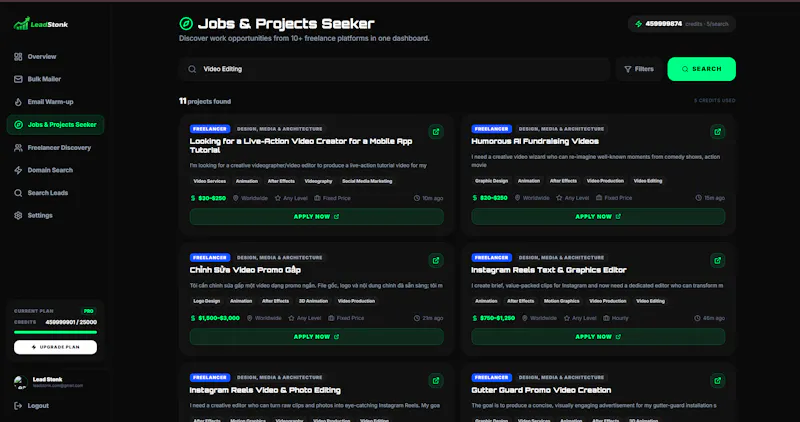Click the Search Leads magnifier icon

tap(18, 193)
